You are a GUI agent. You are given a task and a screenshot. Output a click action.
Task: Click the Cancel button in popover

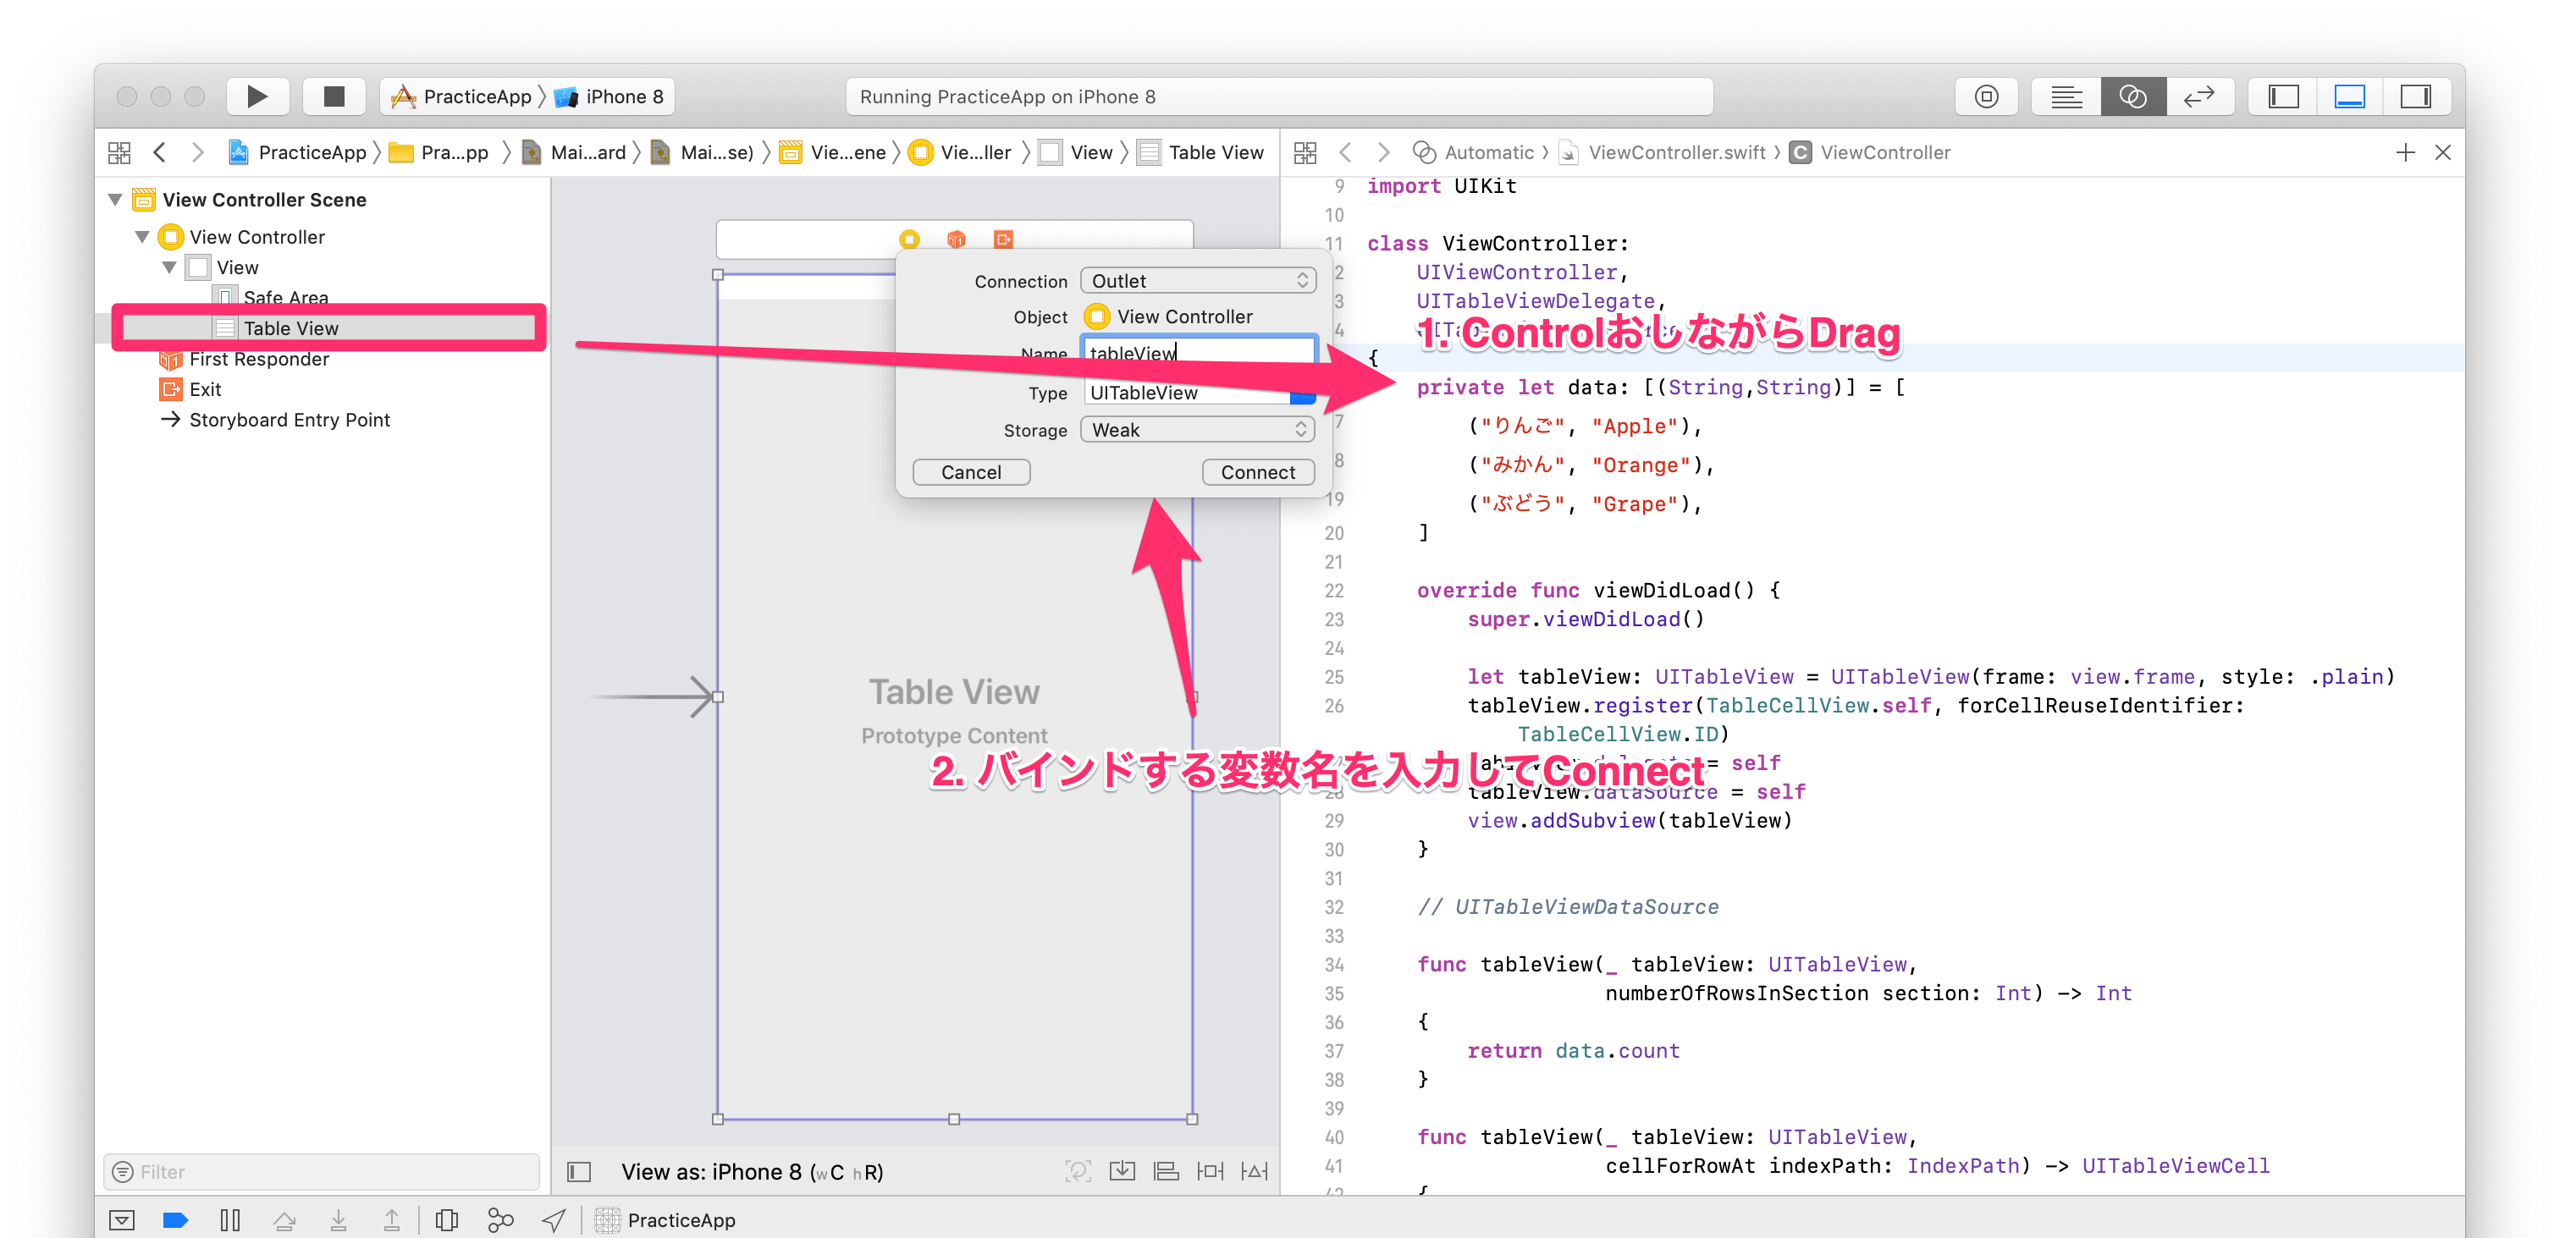[x=970, y=472]
